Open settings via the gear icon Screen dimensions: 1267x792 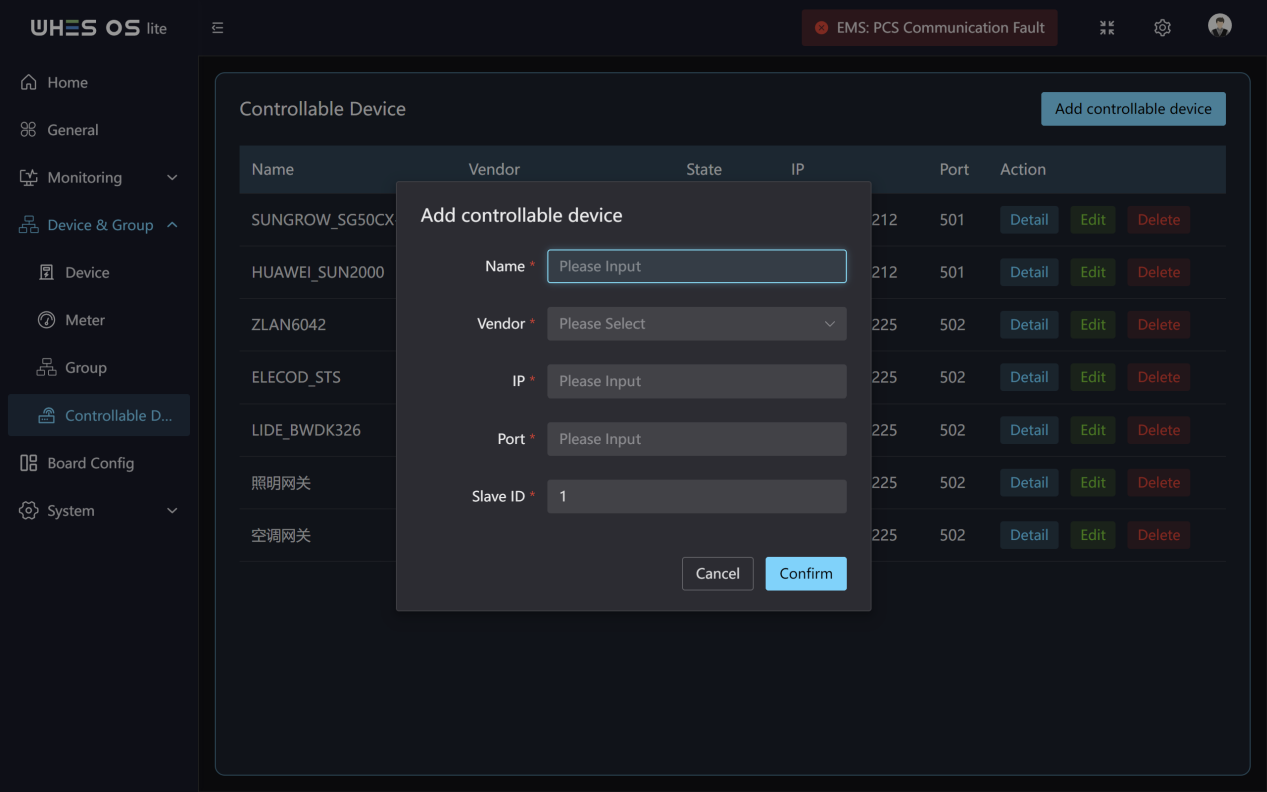point(1162,28)
